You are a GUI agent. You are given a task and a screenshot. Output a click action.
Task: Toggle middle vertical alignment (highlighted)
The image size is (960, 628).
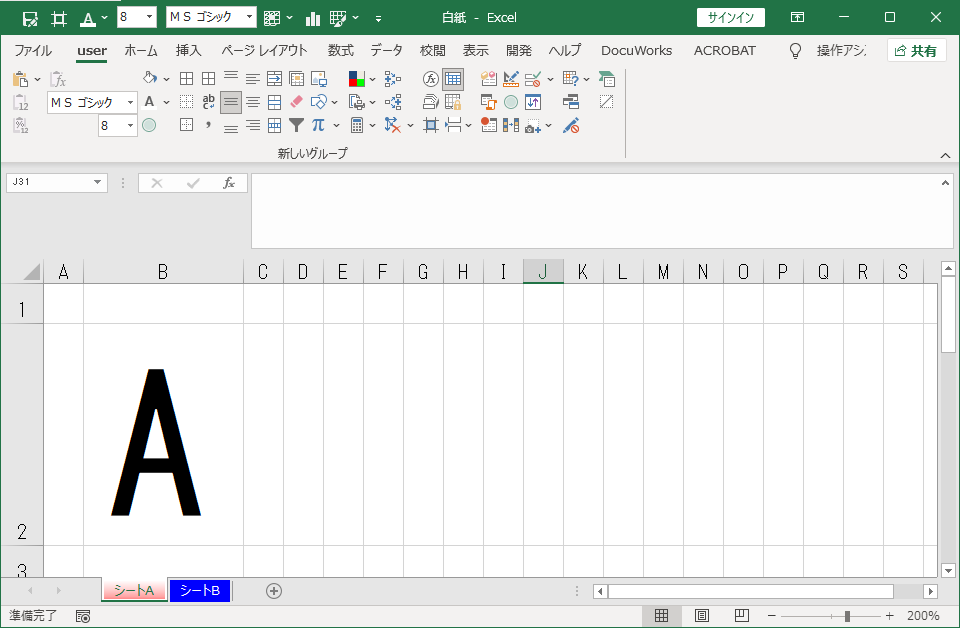(231, 102)
